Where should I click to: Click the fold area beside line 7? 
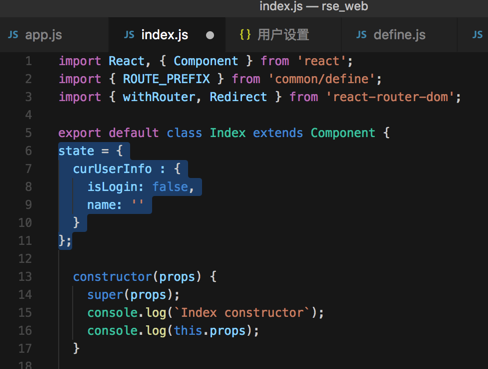[48, 169]
